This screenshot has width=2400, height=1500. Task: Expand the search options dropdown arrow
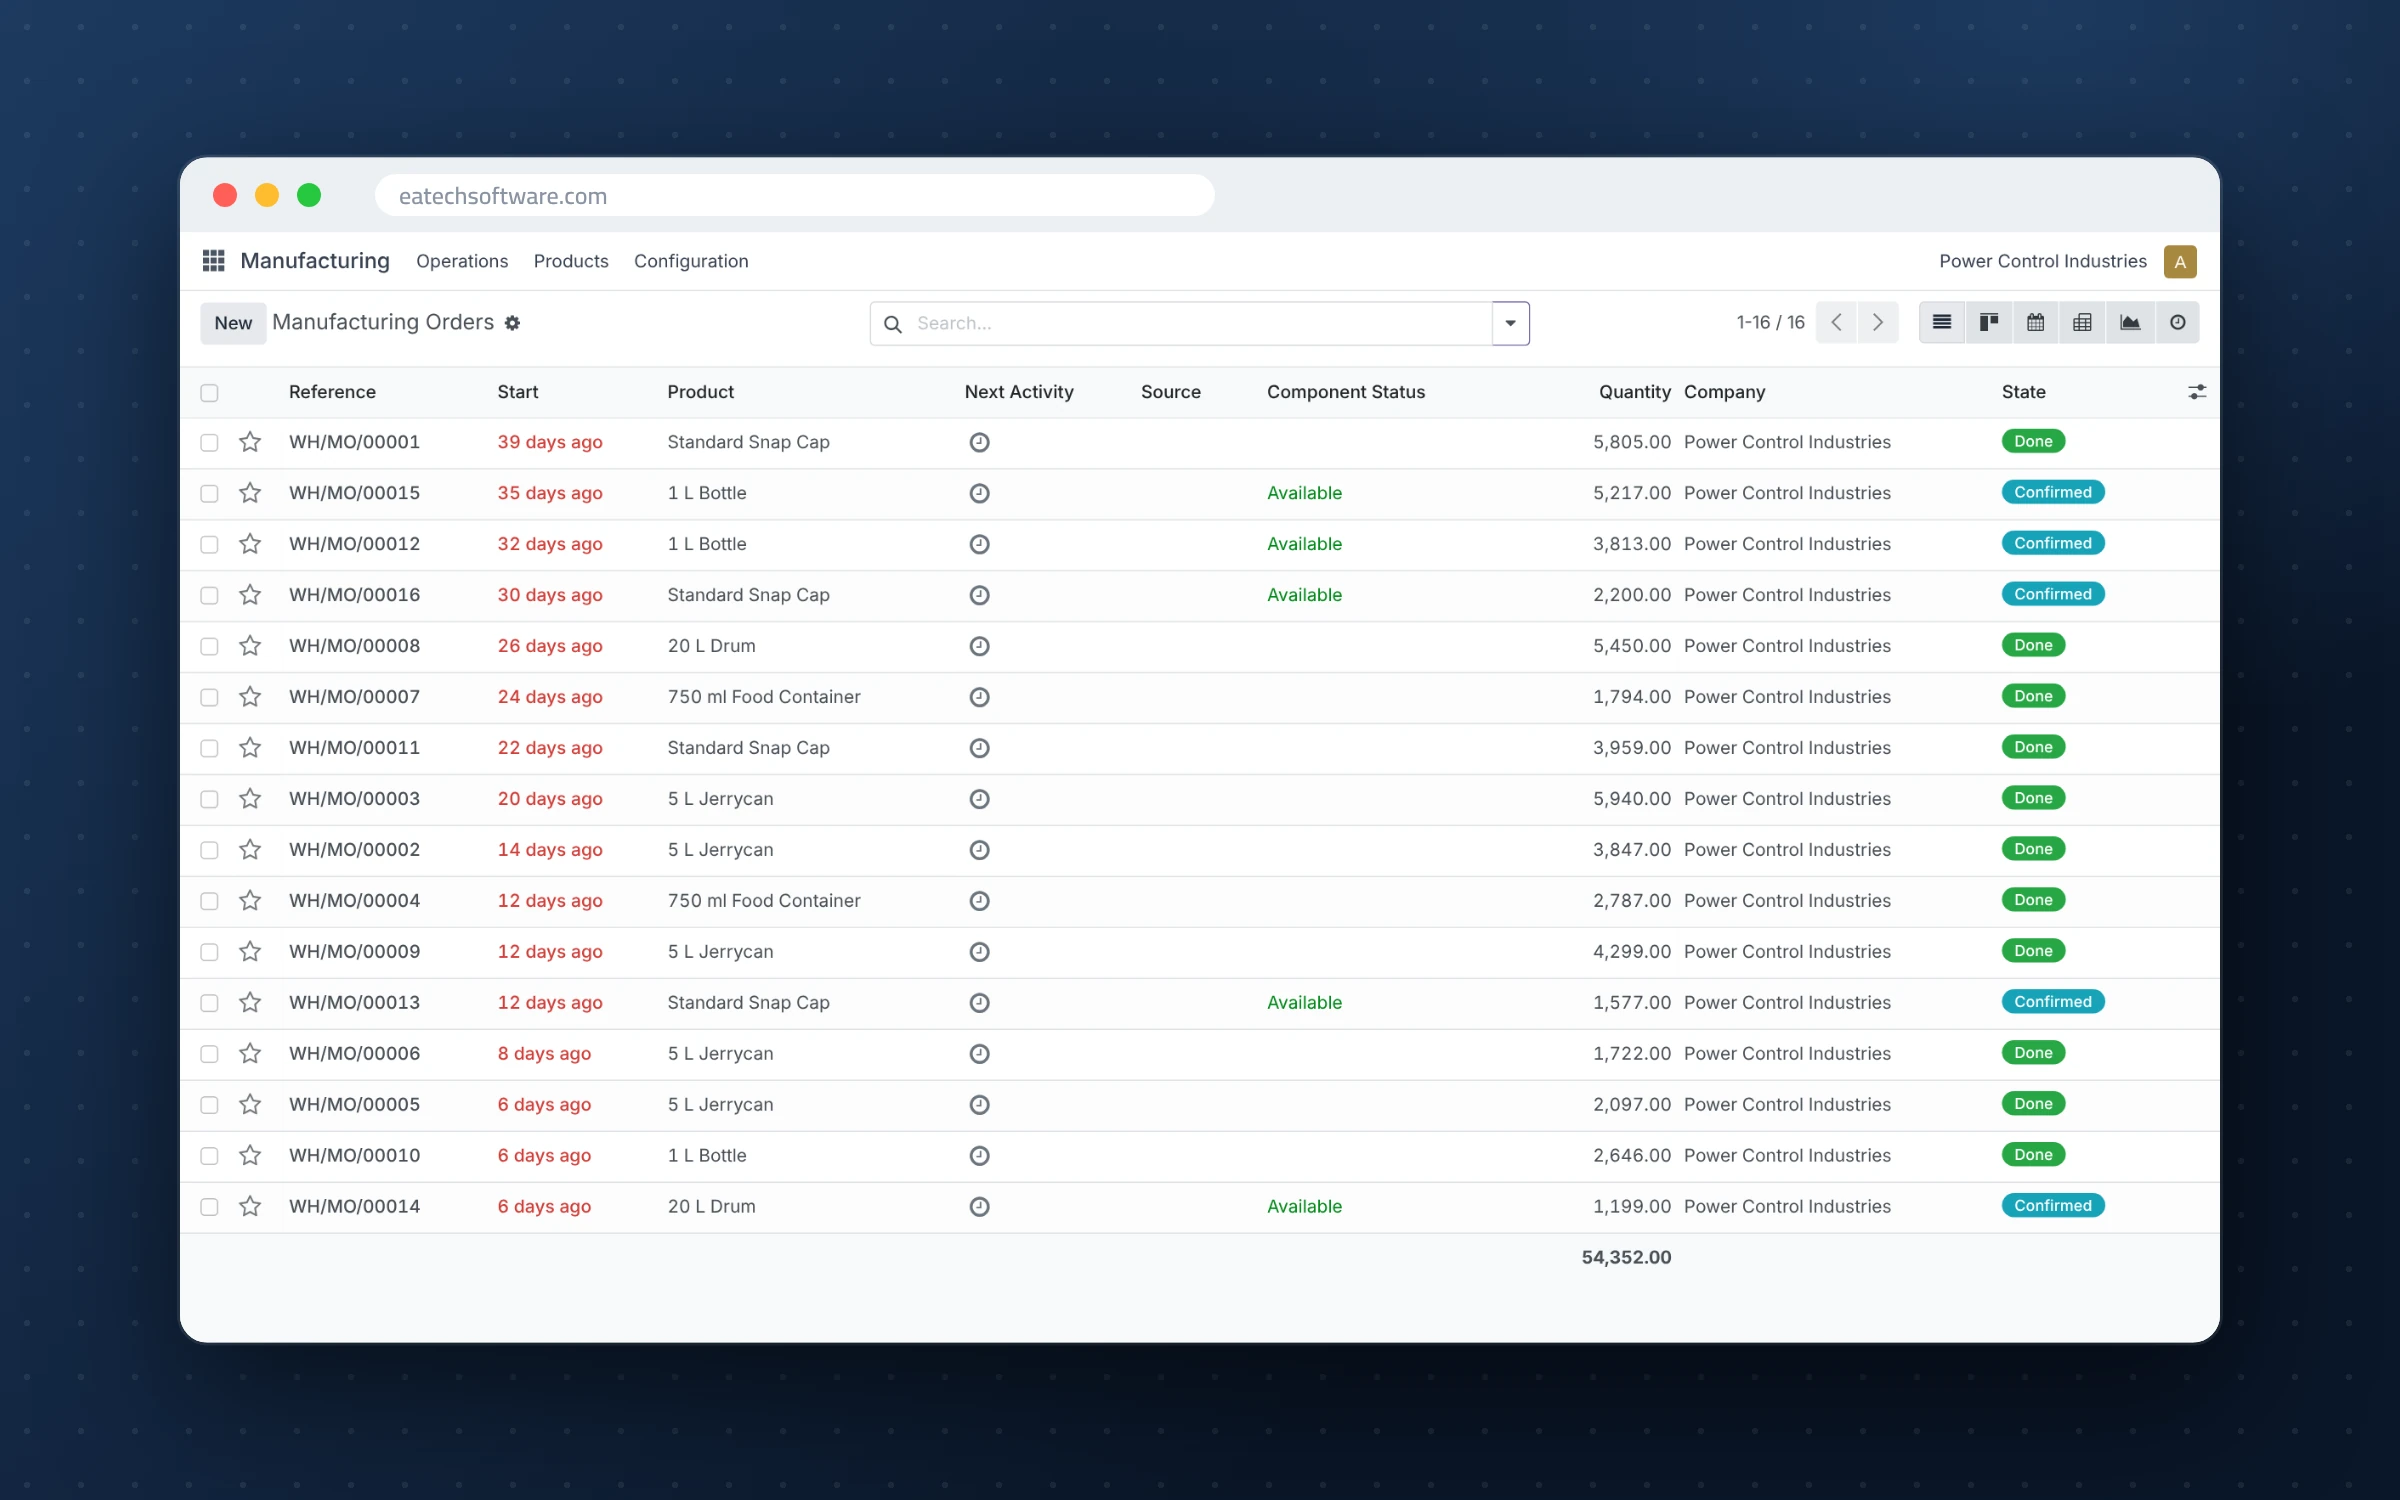[1511, 323]
